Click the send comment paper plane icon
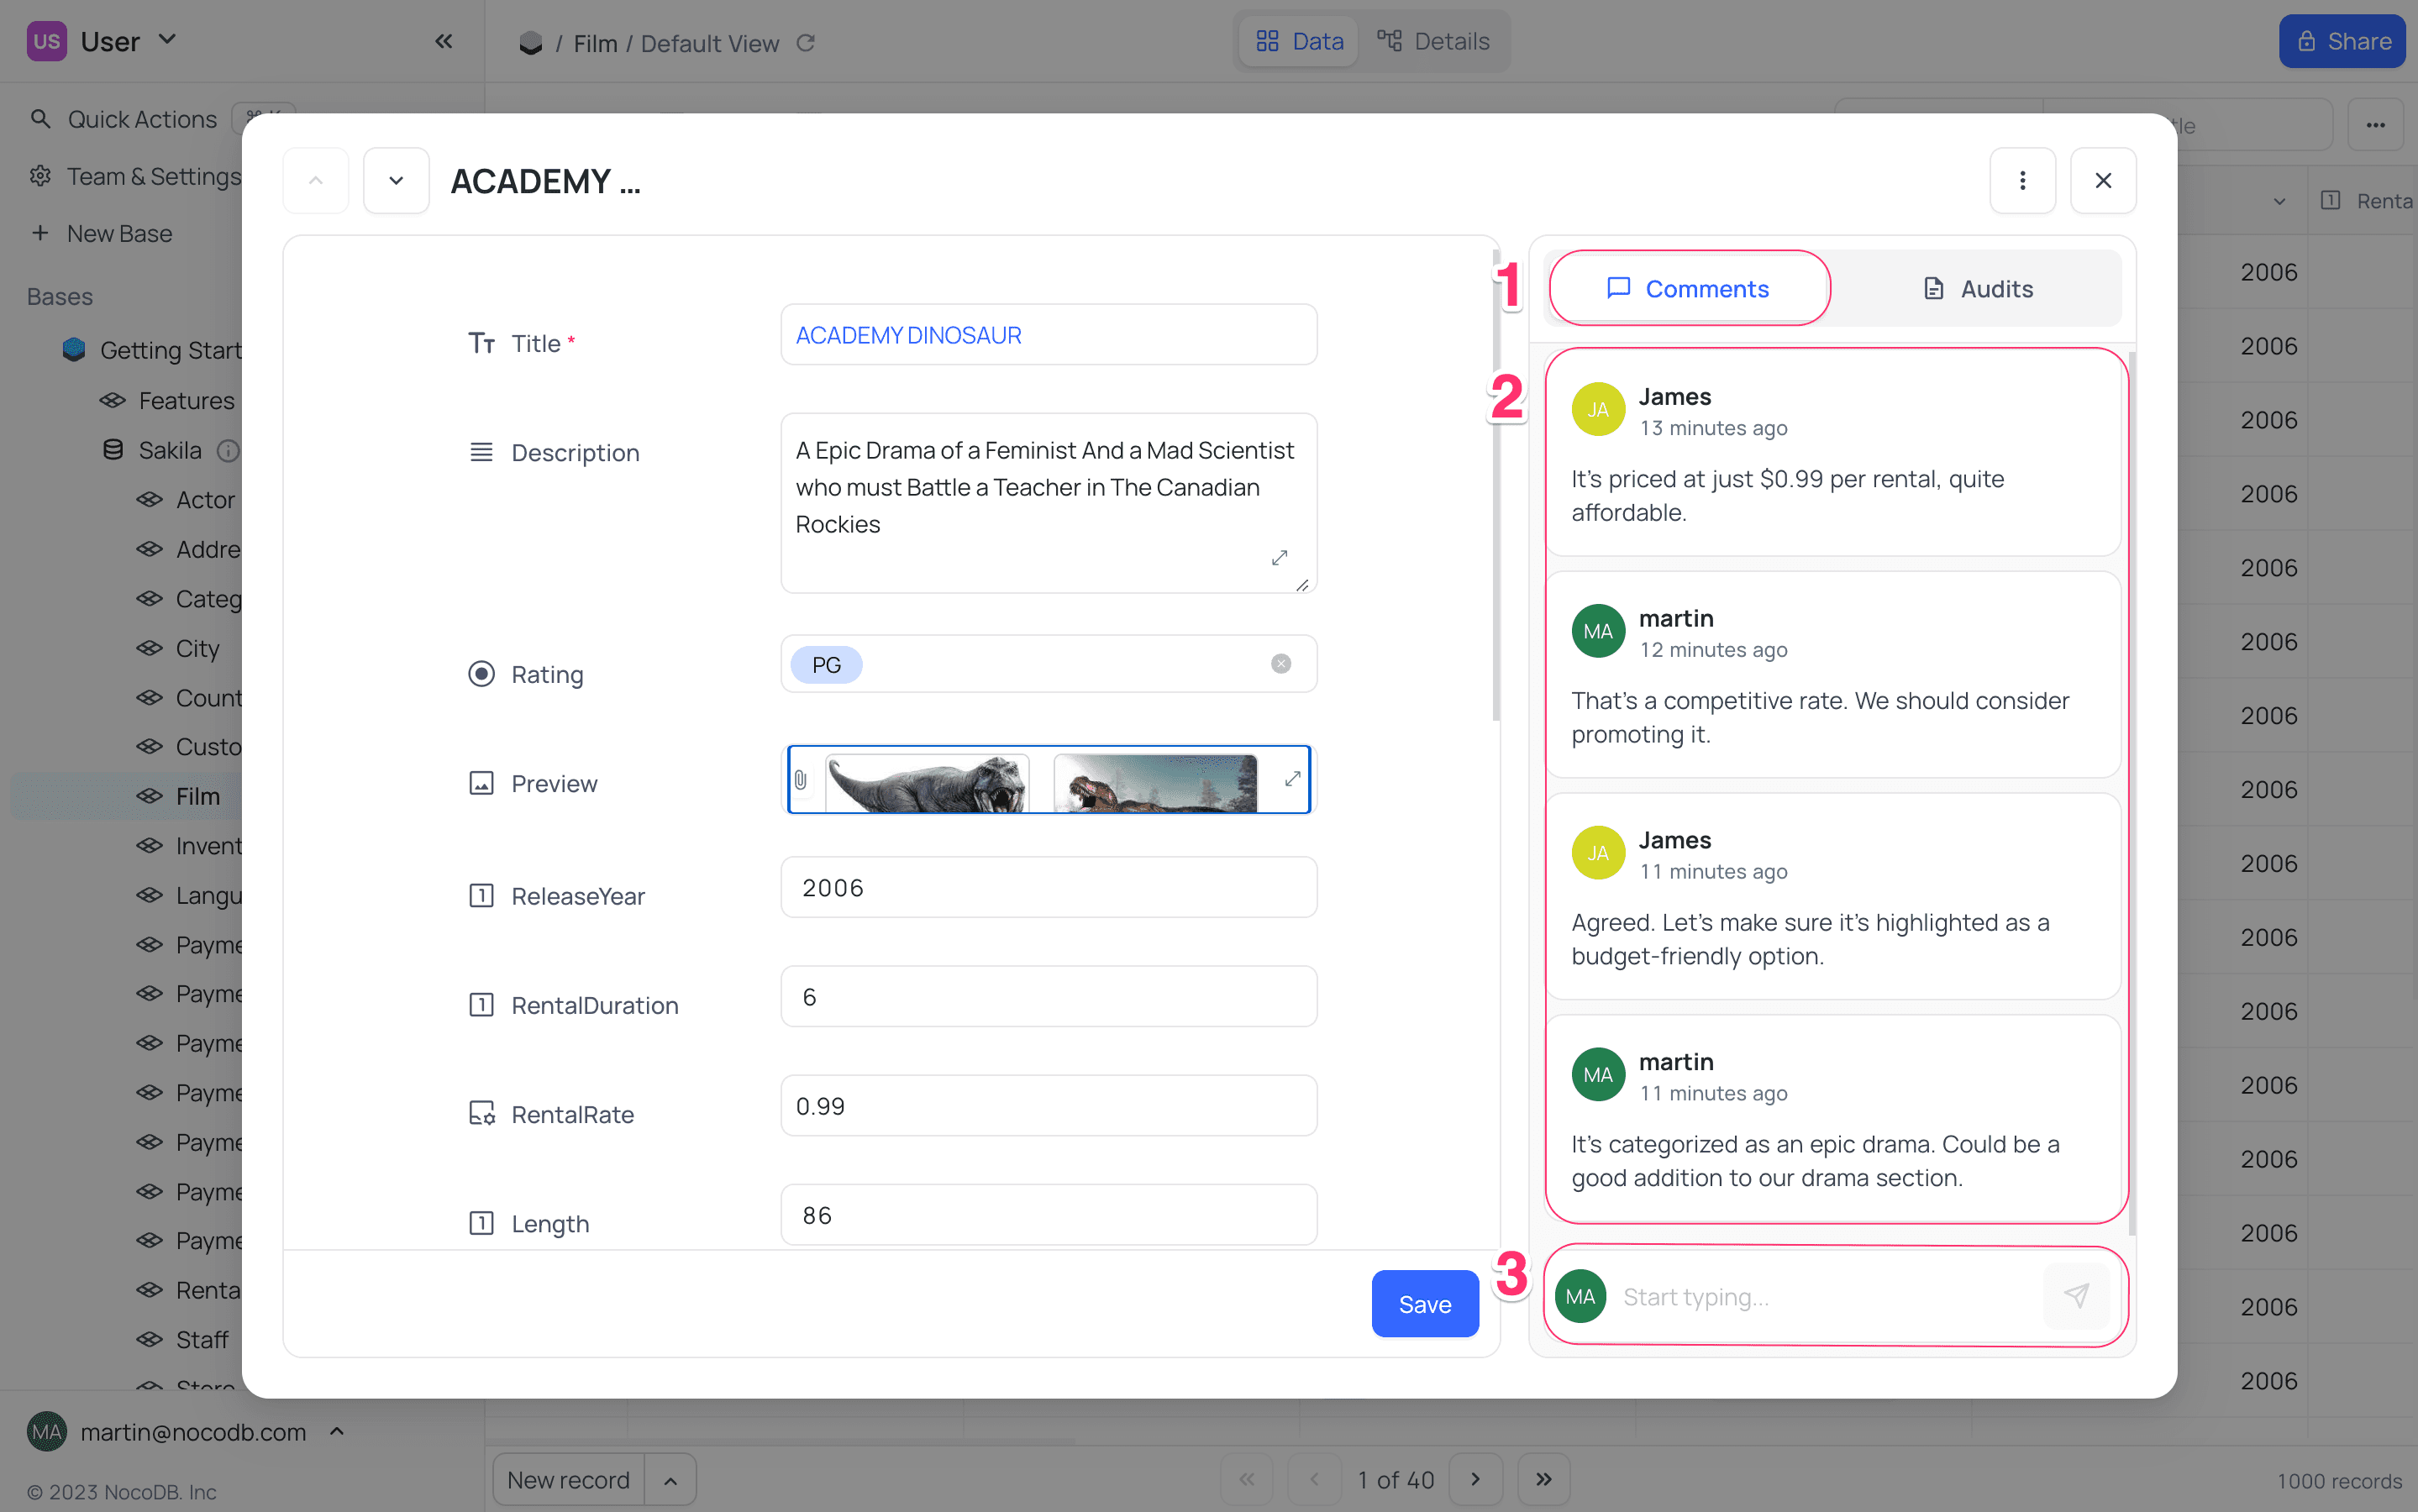This screenshot has height=1512, width=2418. click(x=2076, y=1296)
